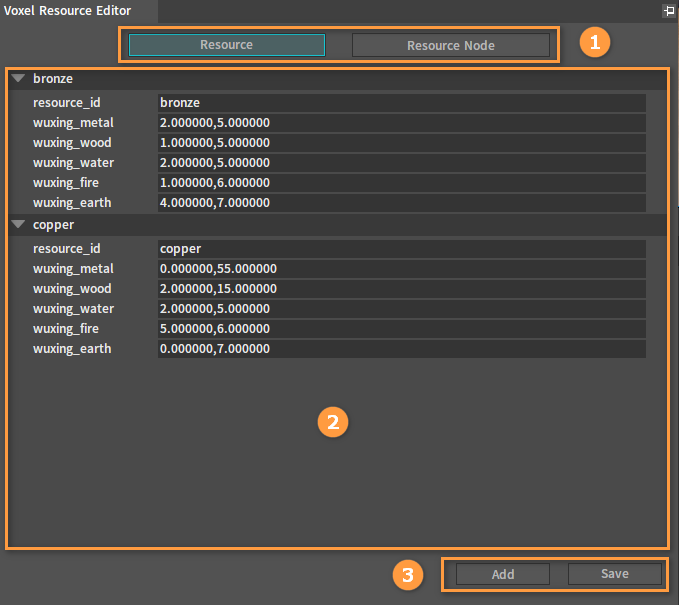Screen dimensions: 679x605
Task: Click wuxing_earth label under copper
Action: point(72,349)
